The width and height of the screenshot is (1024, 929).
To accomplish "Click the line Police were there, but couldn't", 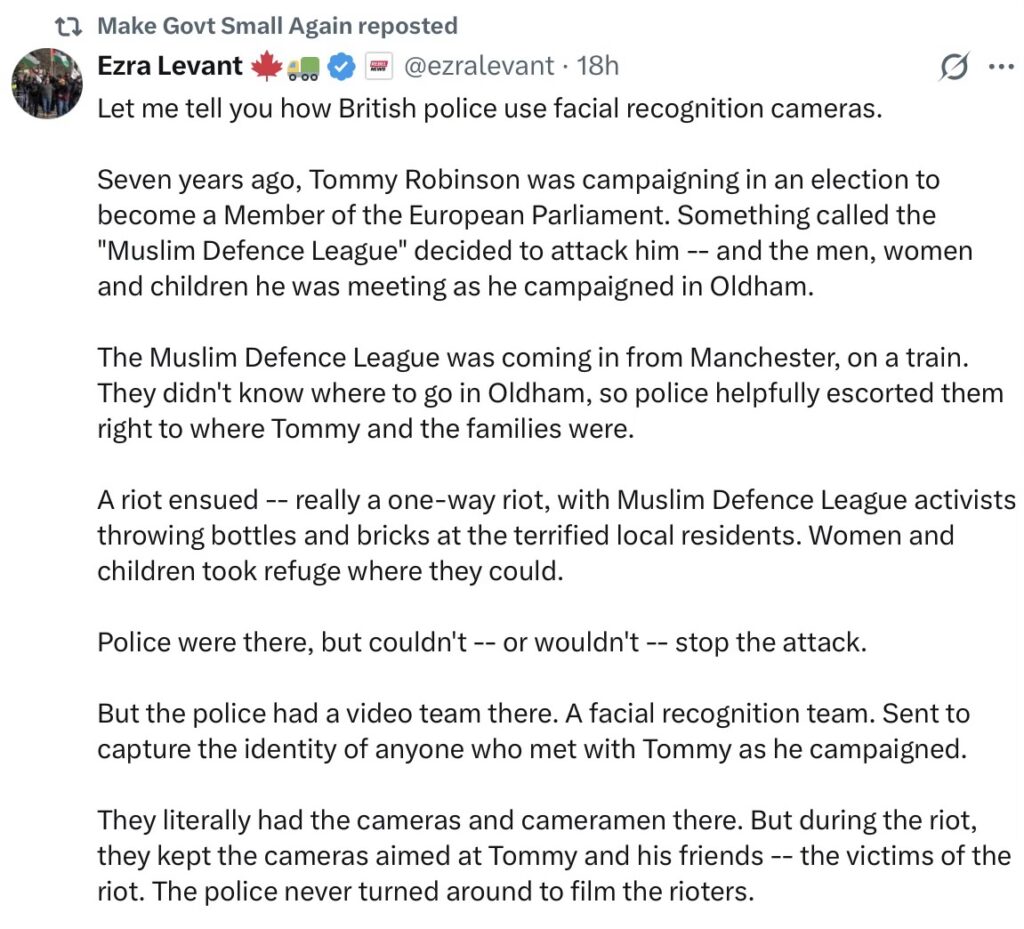I will pyautogui.click(x=482, y=642).
